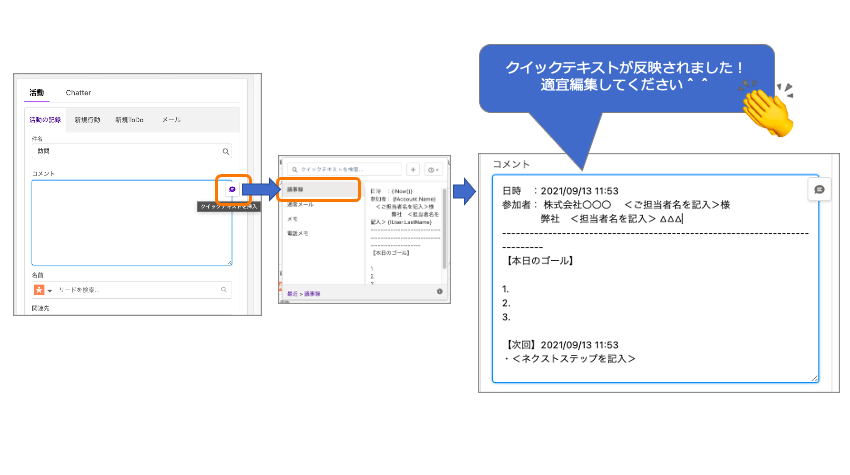Select the 新規ToDo subtab
850x475 pixels.
pyautogui.click(x=130, y=120)
